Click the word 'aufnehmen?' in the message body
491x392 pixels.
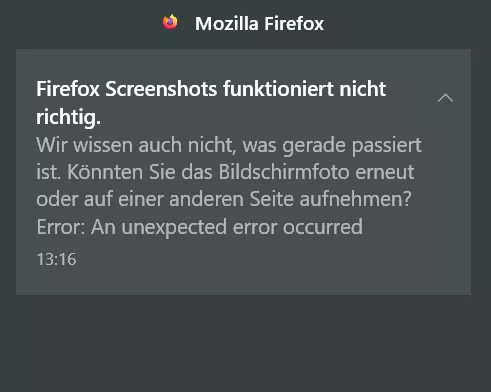pos(355,199)
